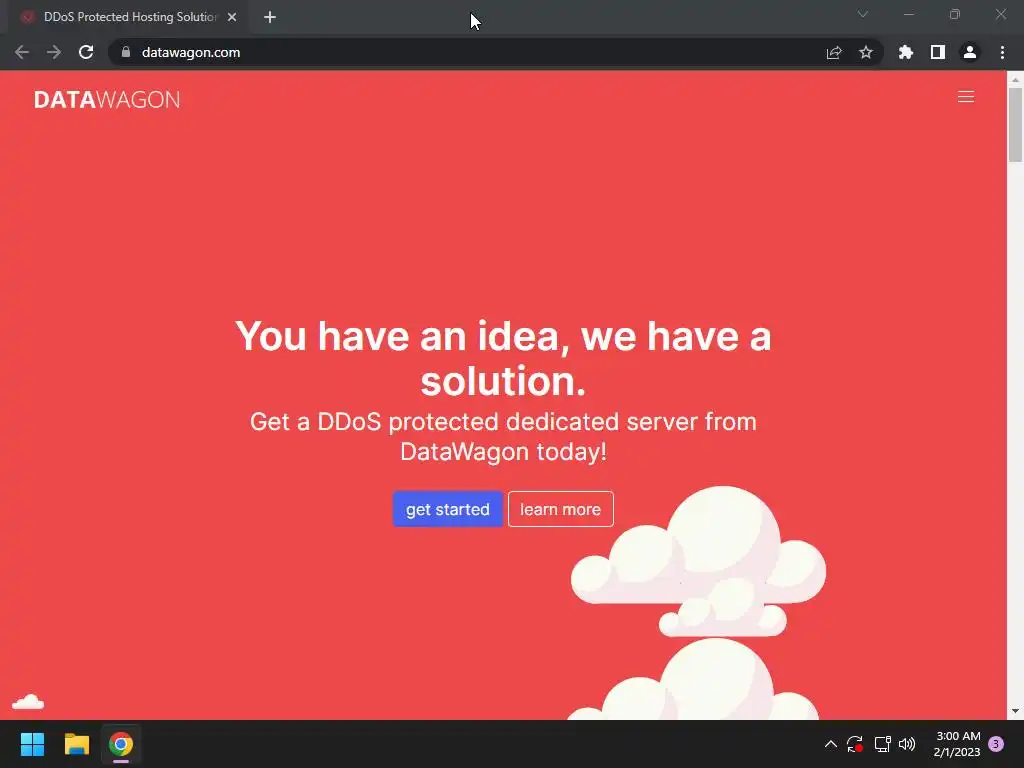Viewport: 1024px width, 768px height.
Task: Go forward to next page
Action: click(54, 52)
